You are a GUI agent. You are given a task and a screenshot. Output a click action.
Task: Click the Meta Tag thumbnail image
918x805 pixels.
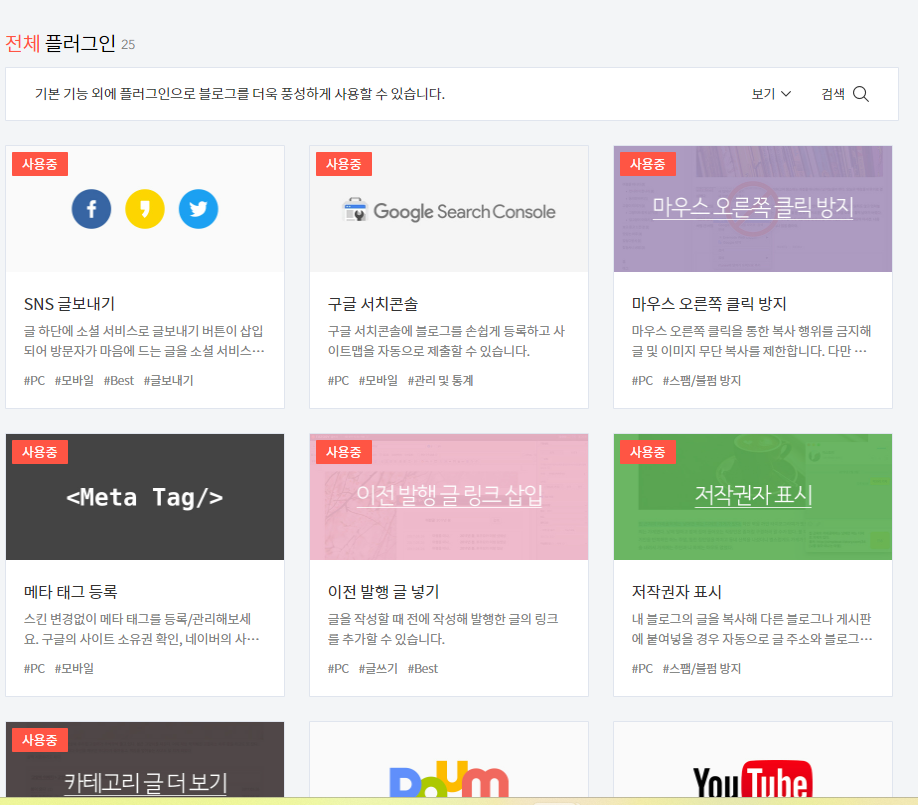[x=145, y=497]
